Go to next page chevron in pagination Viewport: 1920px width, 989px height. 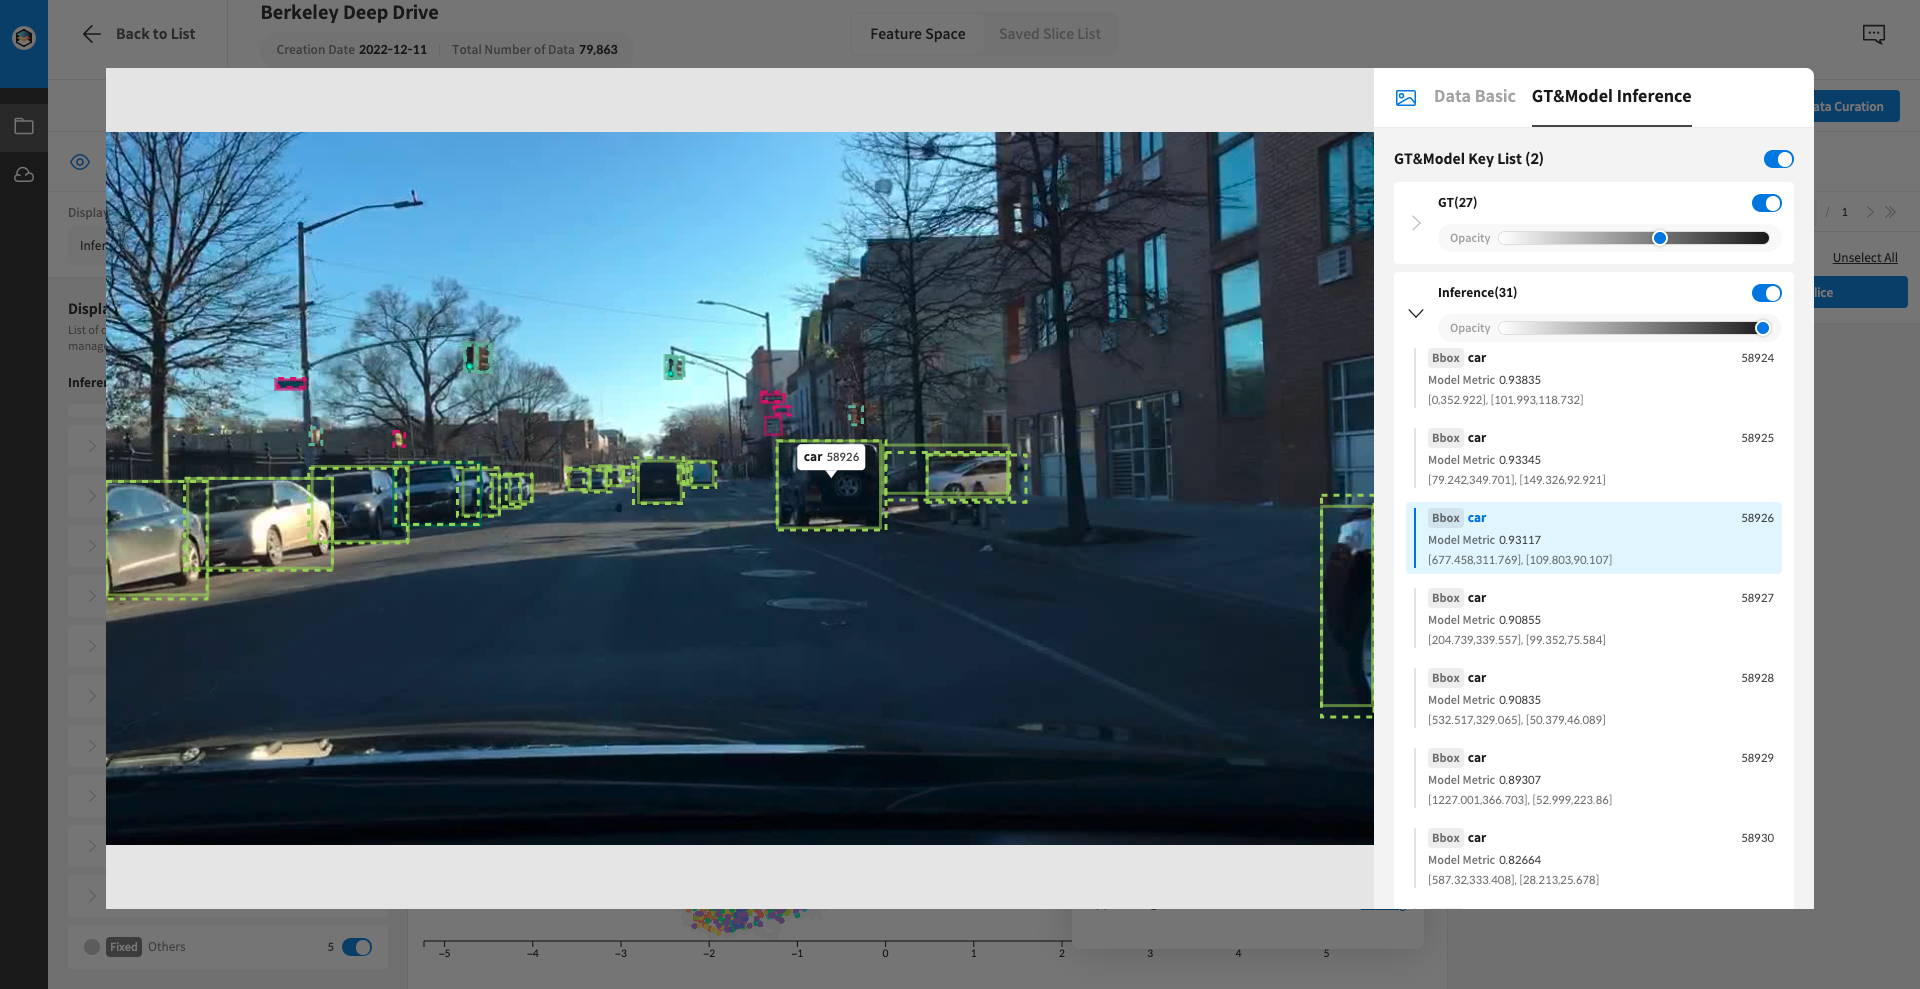tap(1869, 212)
